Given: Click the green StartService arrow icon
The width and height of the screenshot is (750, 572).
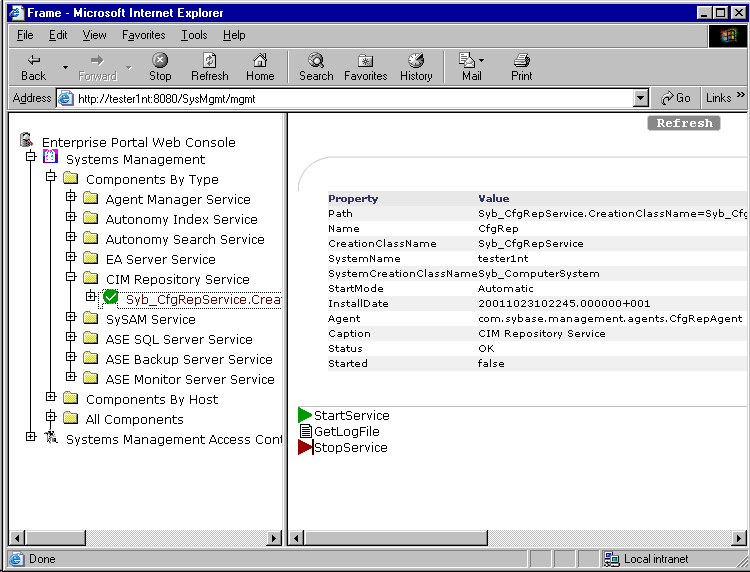Looking at the screenshot, I should [305, 415].
